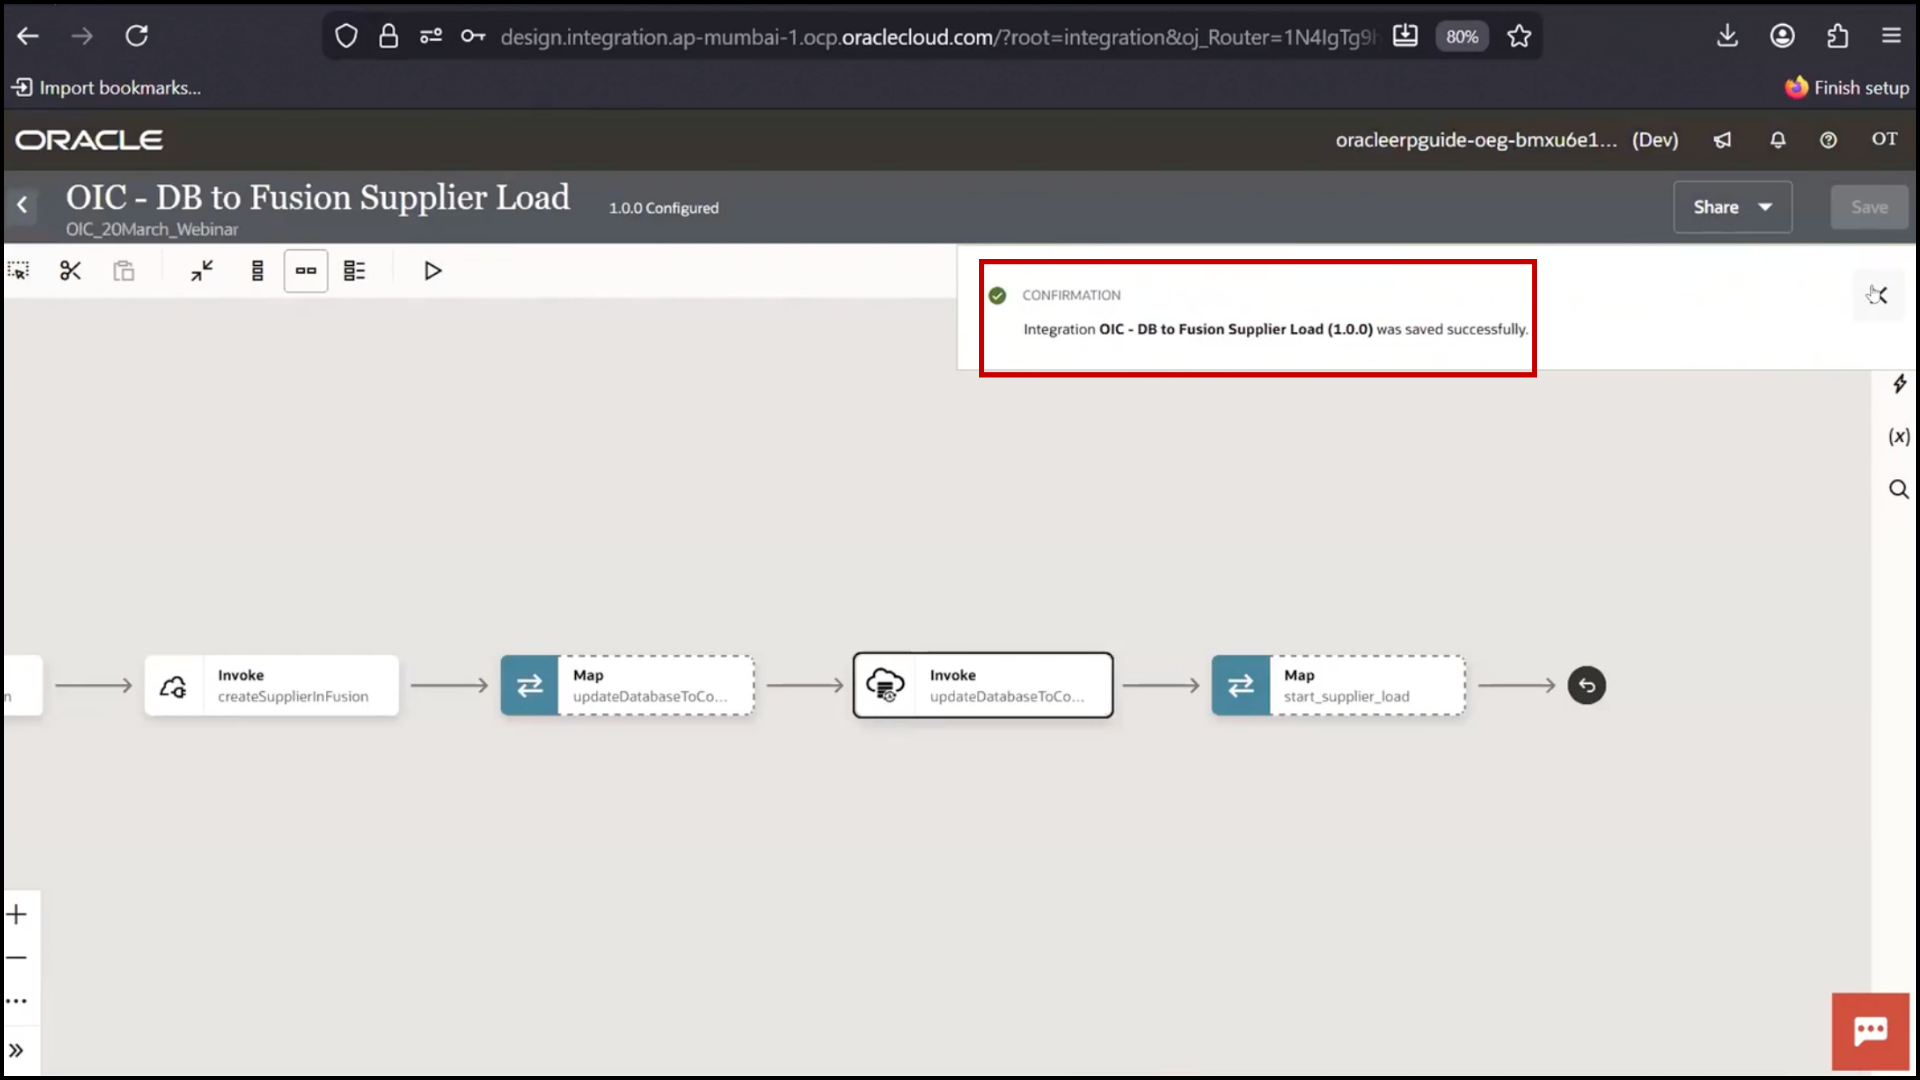Reset the 80% zoom level indicator

click(1462, 37)
